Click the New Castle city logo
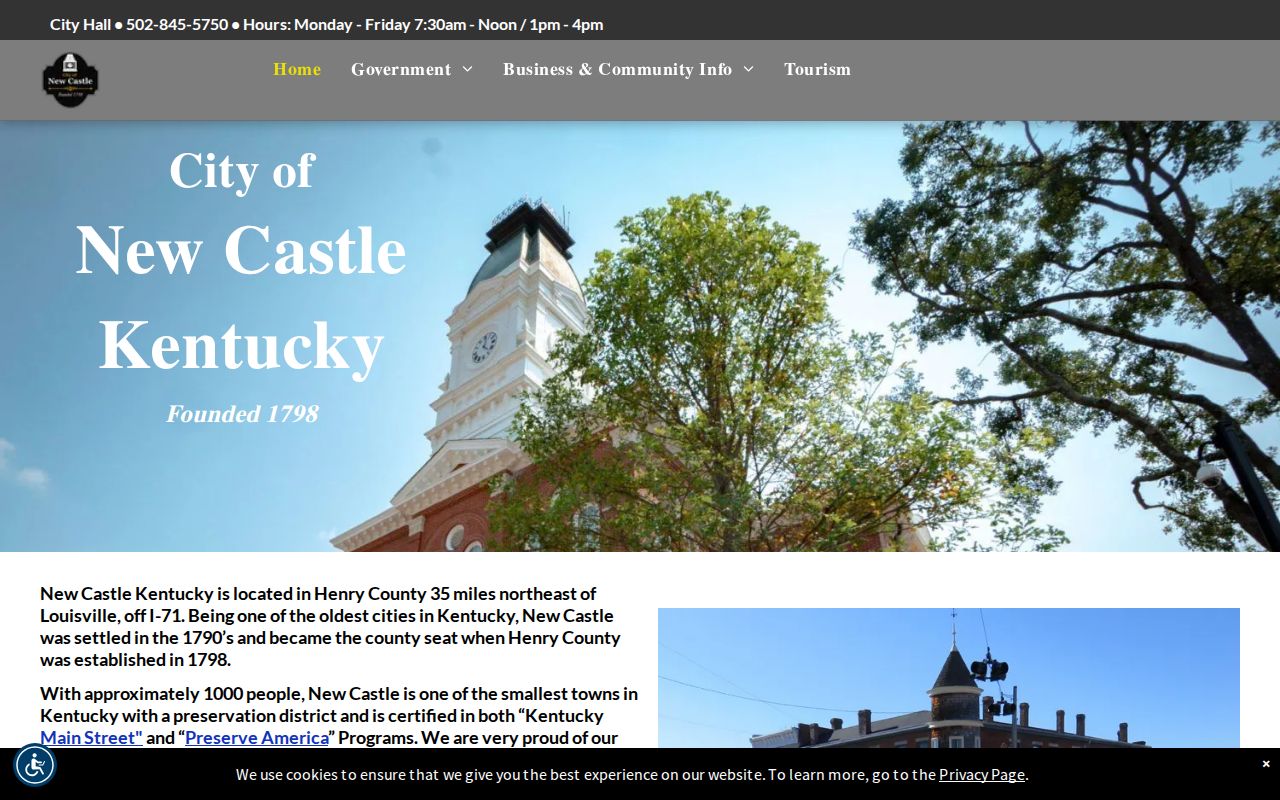The height and width of the screenshot is (800, 1280). point(70,79)
